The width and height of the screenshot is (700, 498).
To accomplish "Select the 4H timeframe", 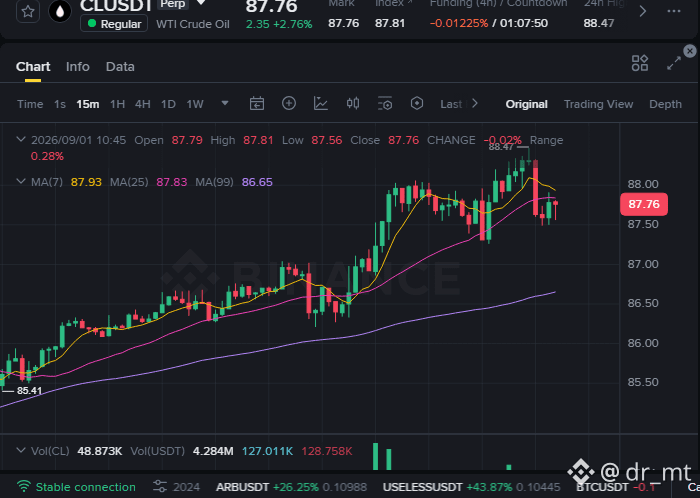I will pos(142,104).
